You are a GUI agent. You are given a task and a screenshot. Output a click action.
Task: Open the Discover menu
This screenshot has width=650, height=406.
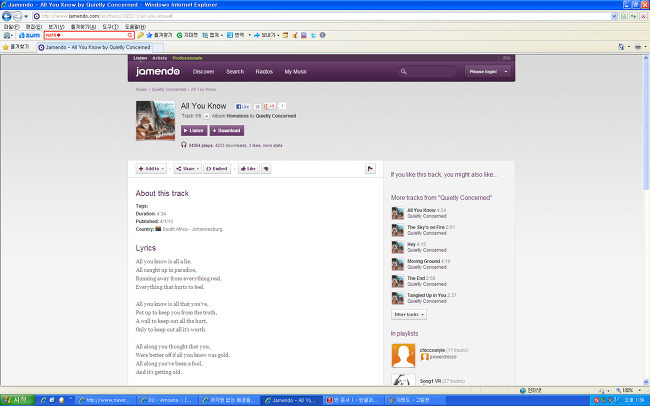tap(204, 72)
